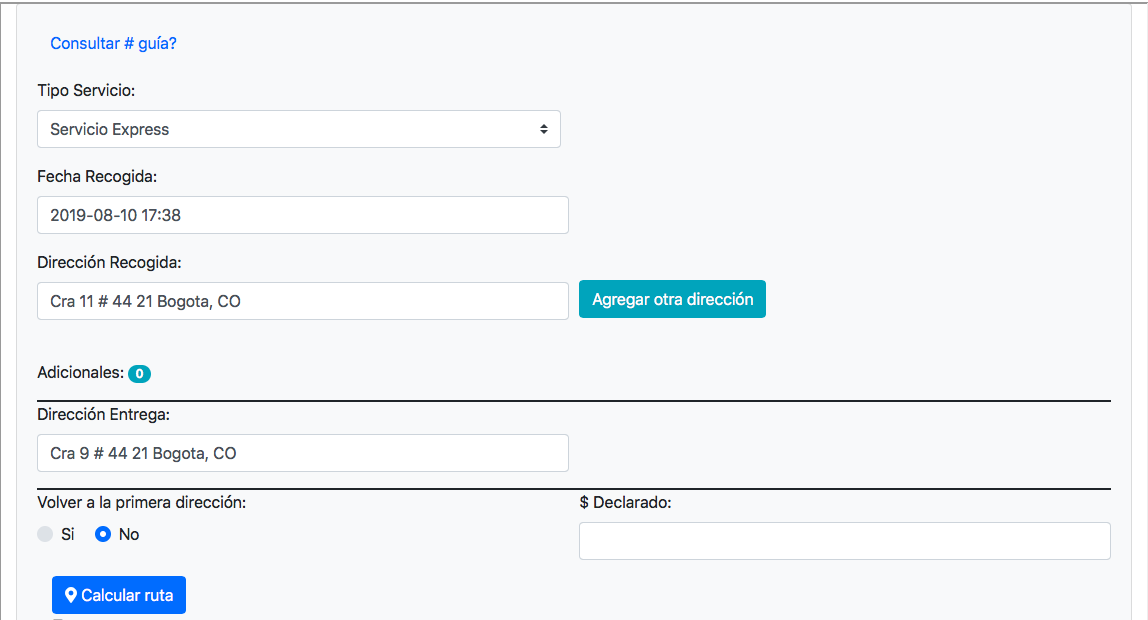Open the Consultar # guía? link
This screenshot has height=620, width=1148.
click(x=113, y=44)
